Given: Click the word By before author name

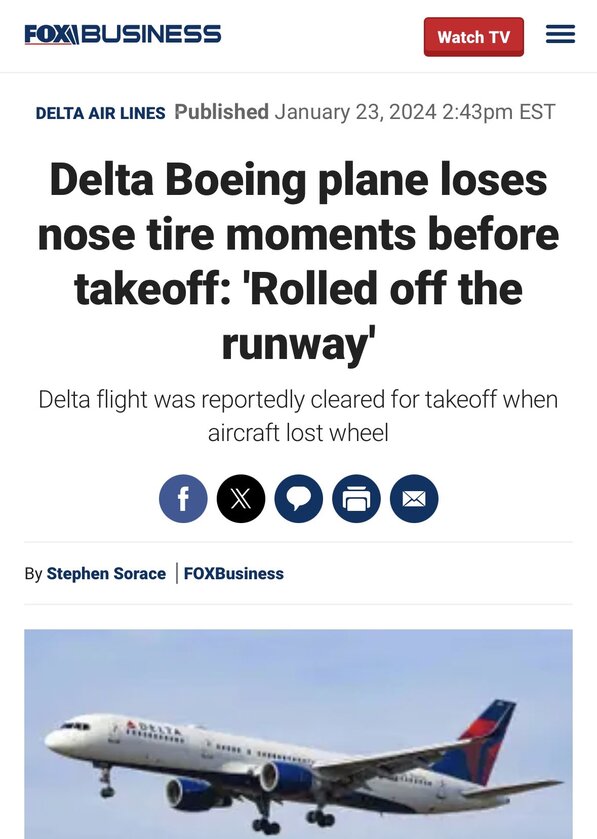Looking at the screenshot, I should coord(33,574).
